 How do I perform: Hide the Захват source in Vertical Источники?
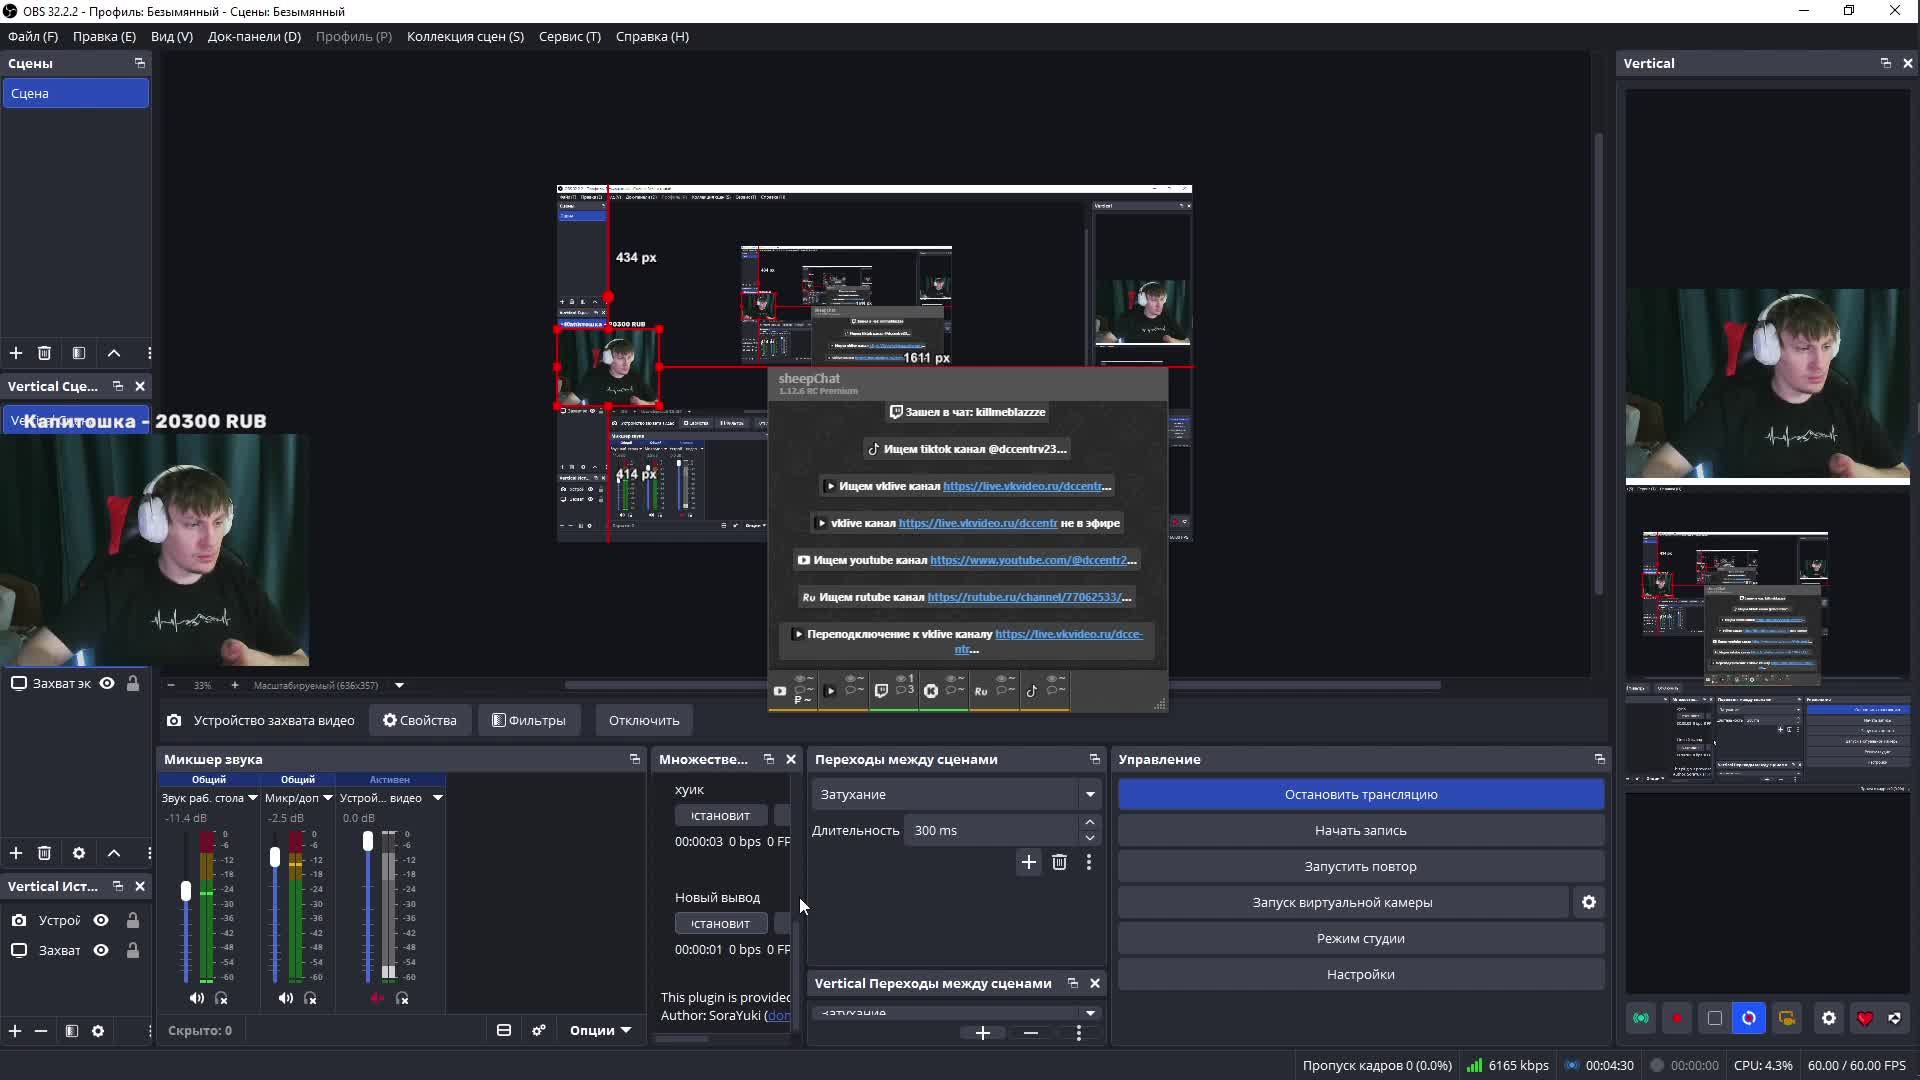coord(101,950)
